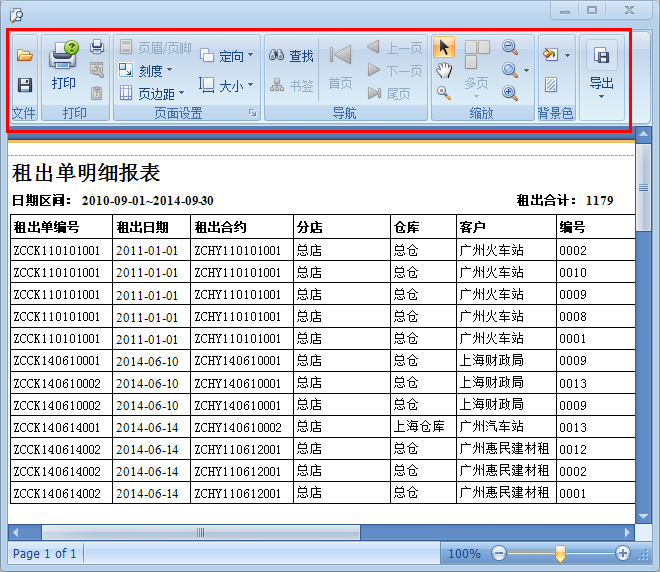Click the vertical scrollbar down arrow
This screenshot has height=572, width=660.
tap(643, 516)
